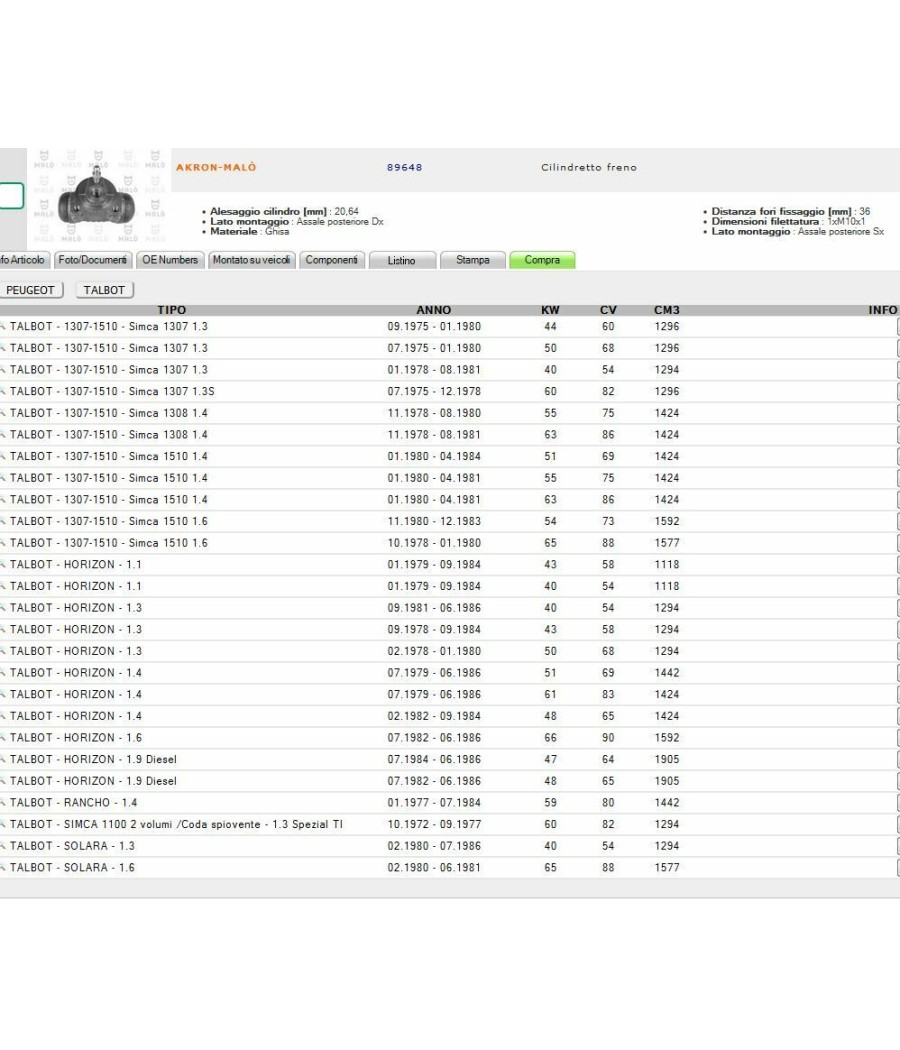The height and width of the screenshot is (1050, 900).
Task: Click the TIPO column header
Action: coord(171,310)
